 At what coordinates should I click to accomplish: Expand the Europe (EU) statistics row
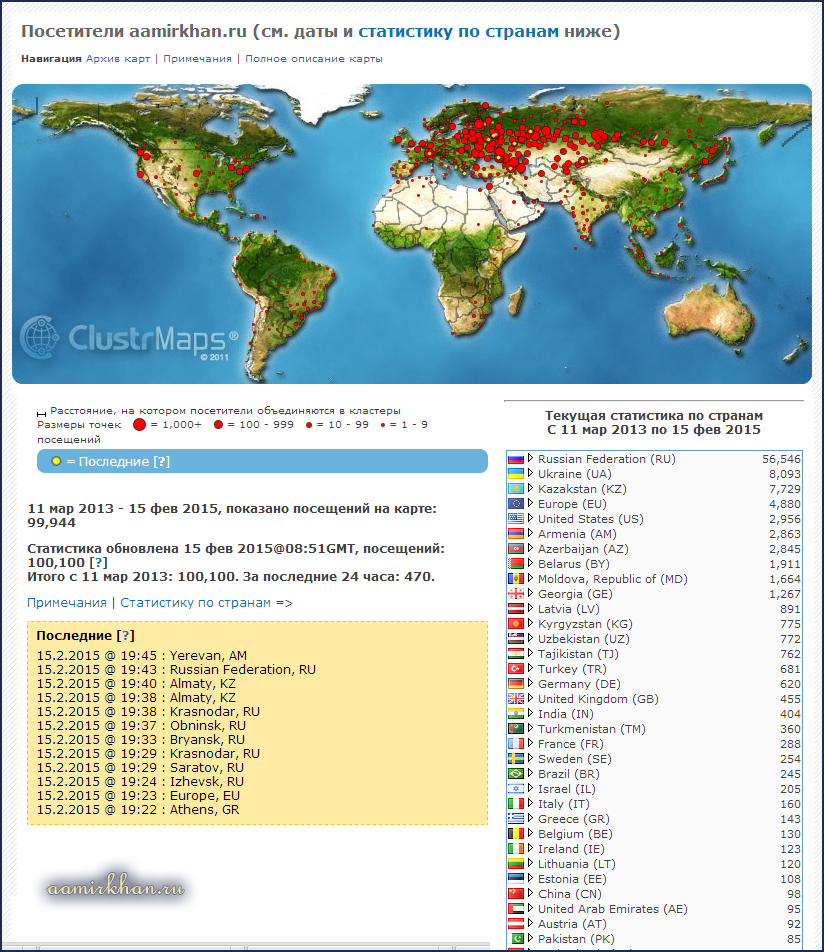531,504
